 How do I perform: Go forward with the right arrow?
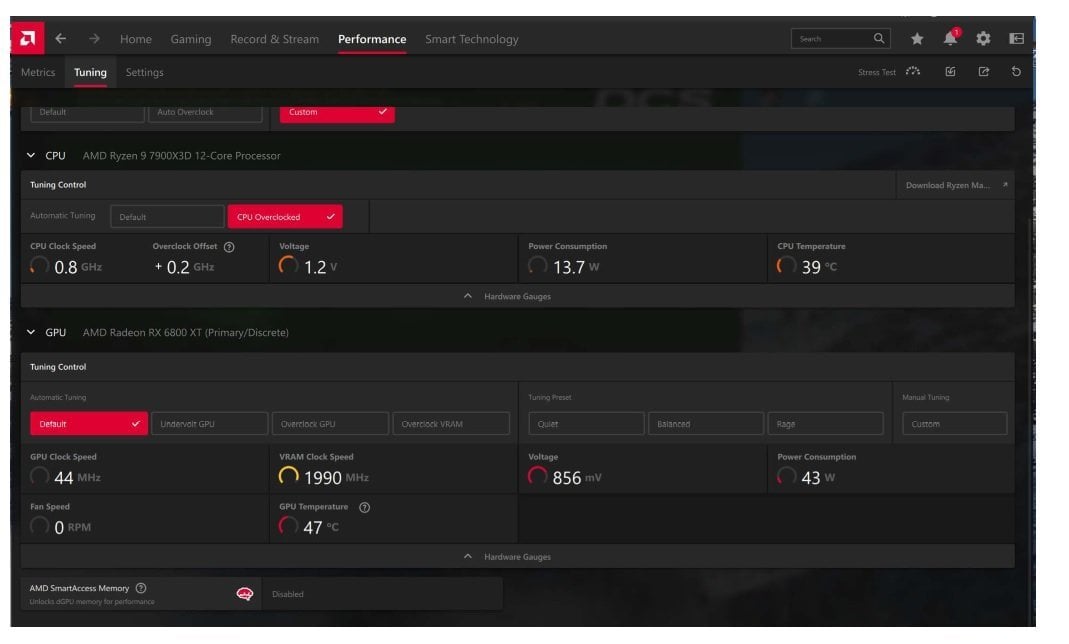[x=94, y=39]
